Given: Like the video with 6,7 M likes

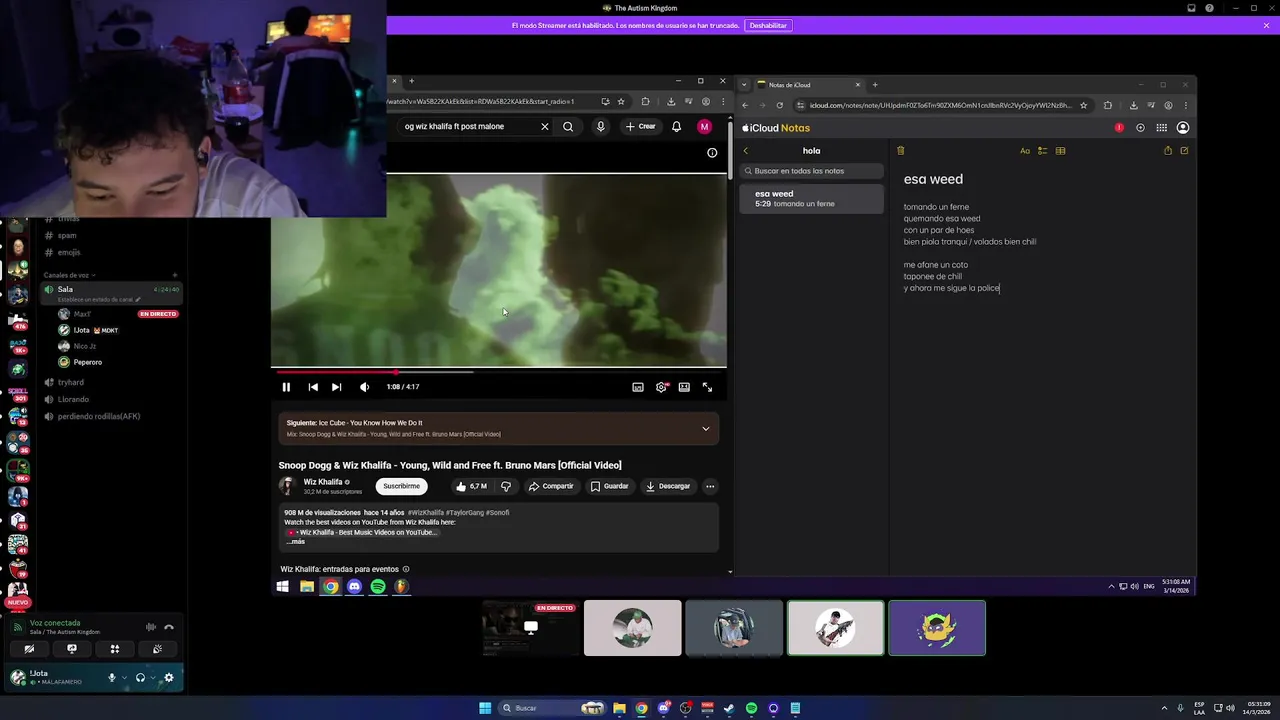Looking at the screenshot, I should coord(471,486).
